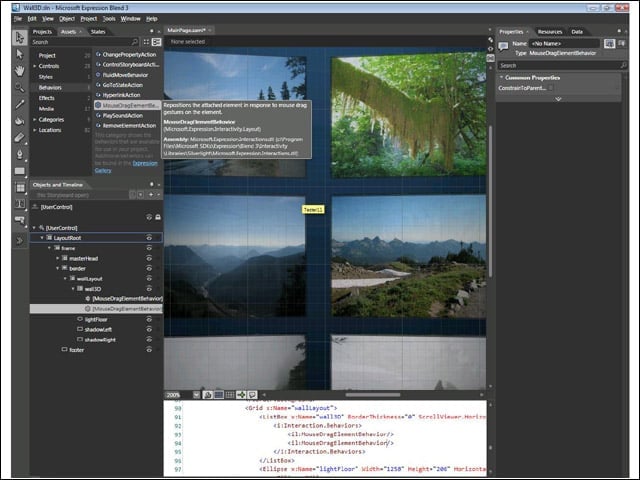Switch to the Data tab
The width and height of the screenshot is (640, 480).
pos(577,31)
